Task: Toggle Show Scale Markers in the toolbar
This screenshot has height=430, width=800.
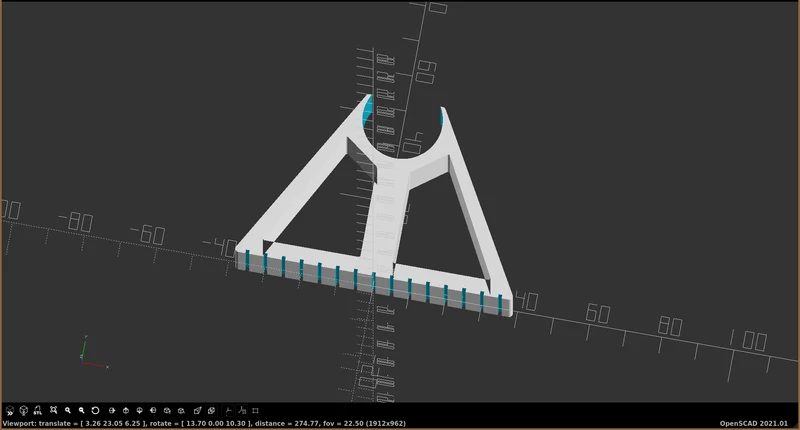Action: click(x=242, y=411)
